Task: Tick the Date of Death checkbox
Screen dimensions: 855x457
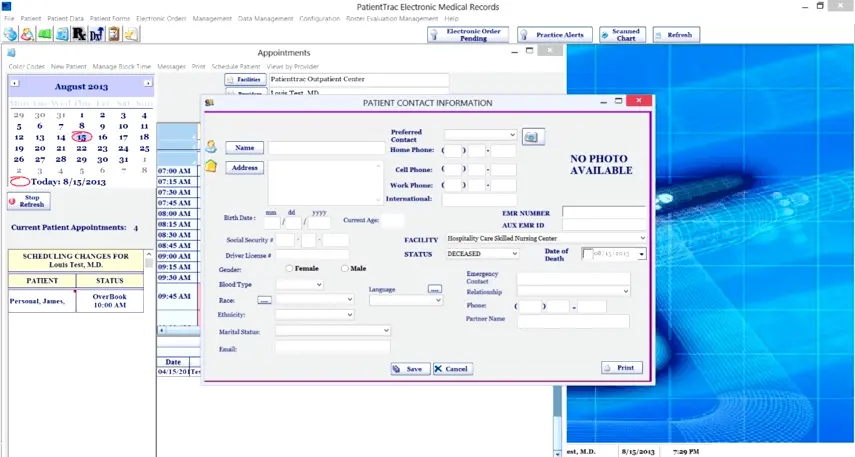Action: (587, 254)
